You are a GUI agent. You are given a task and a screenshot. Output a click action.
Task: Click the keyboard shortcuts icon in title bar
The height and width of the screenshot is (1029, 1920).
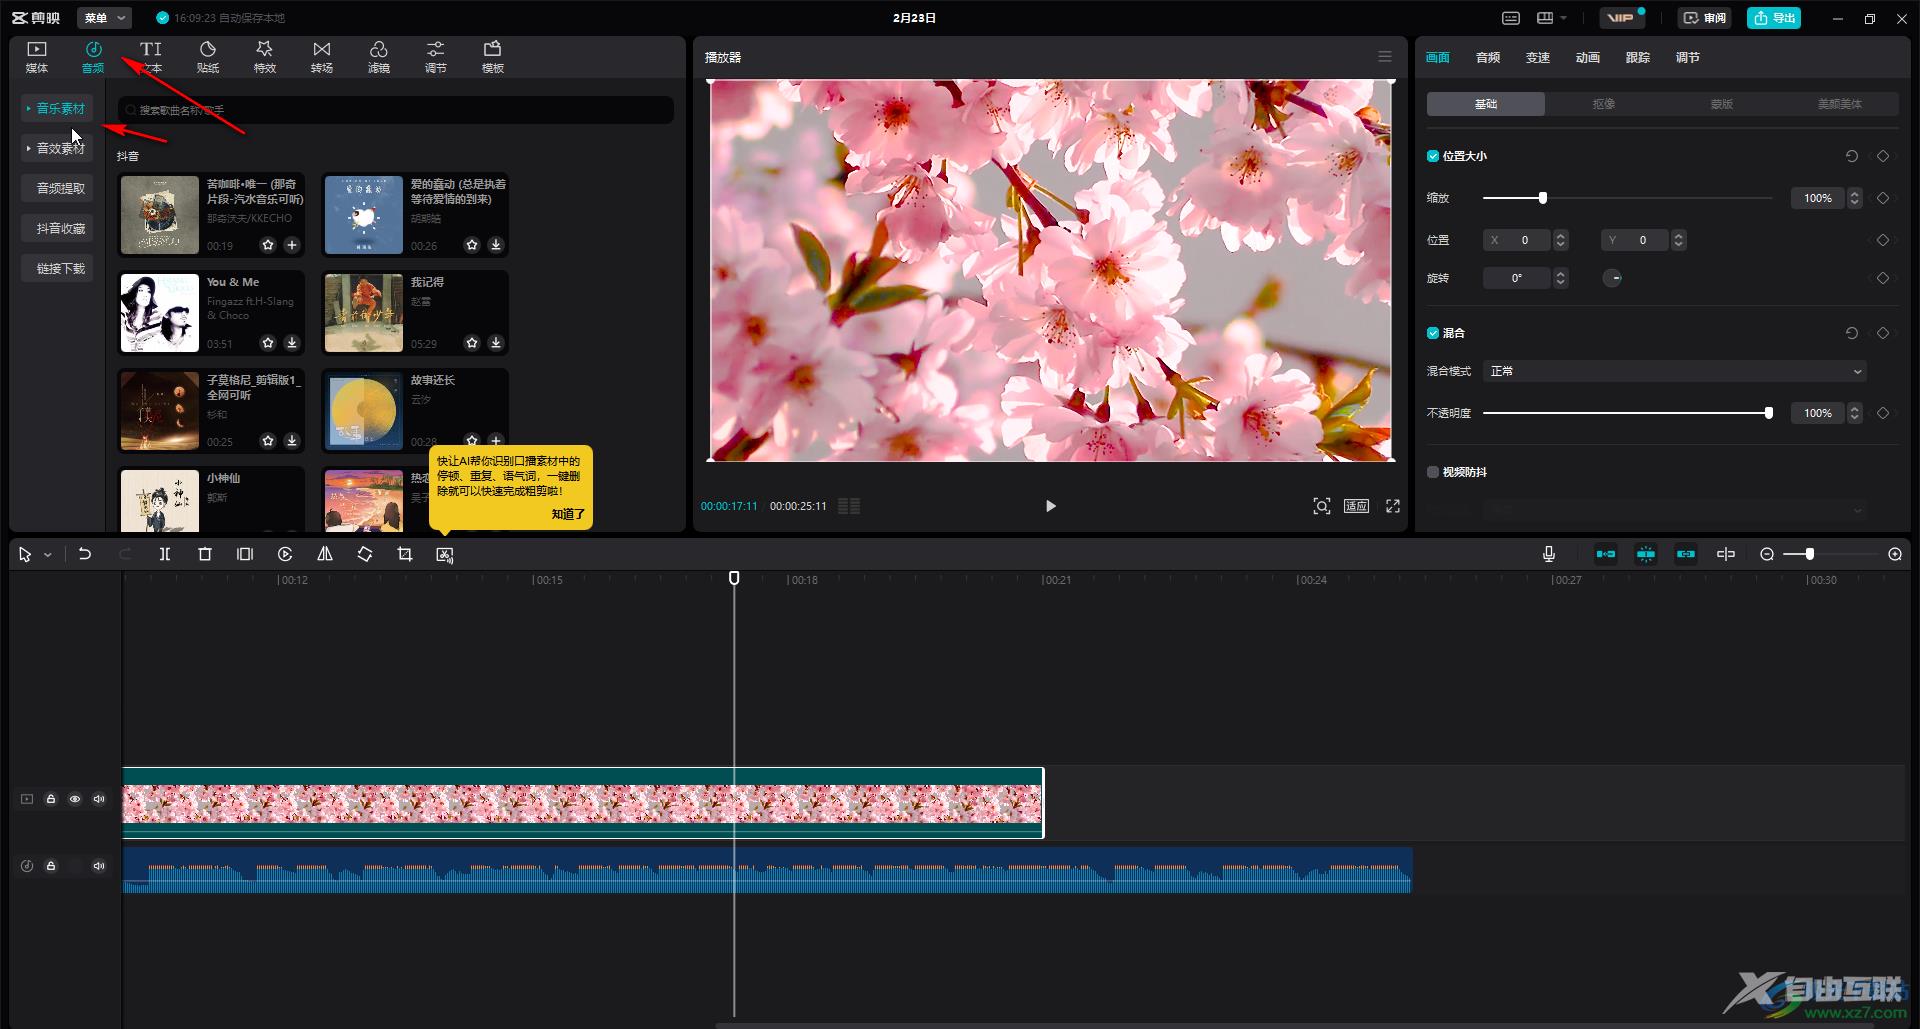click(x=1511, y=18)
